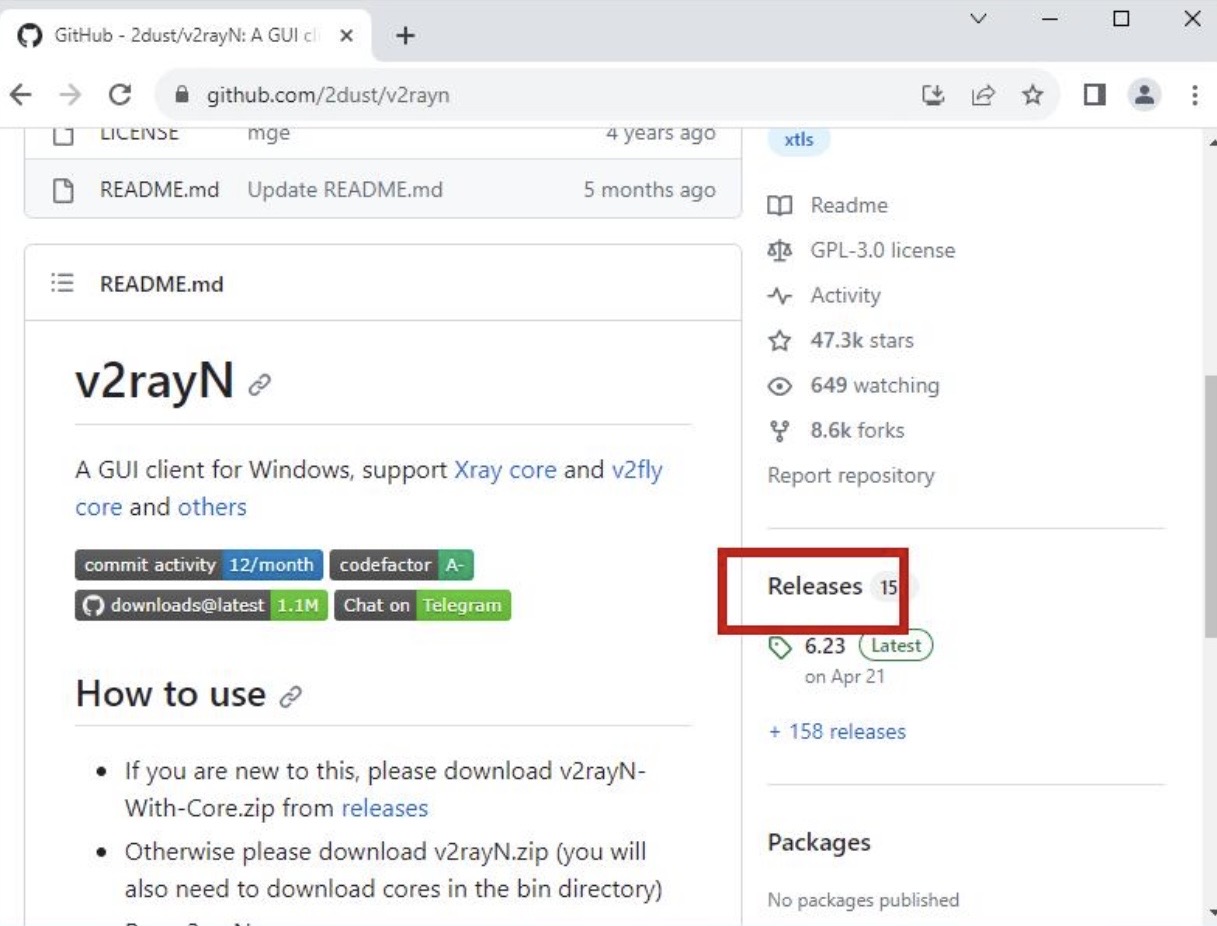Minimize the Chrome window
The width and height of the screenshot is (1217, 926).
[1050, 19]
